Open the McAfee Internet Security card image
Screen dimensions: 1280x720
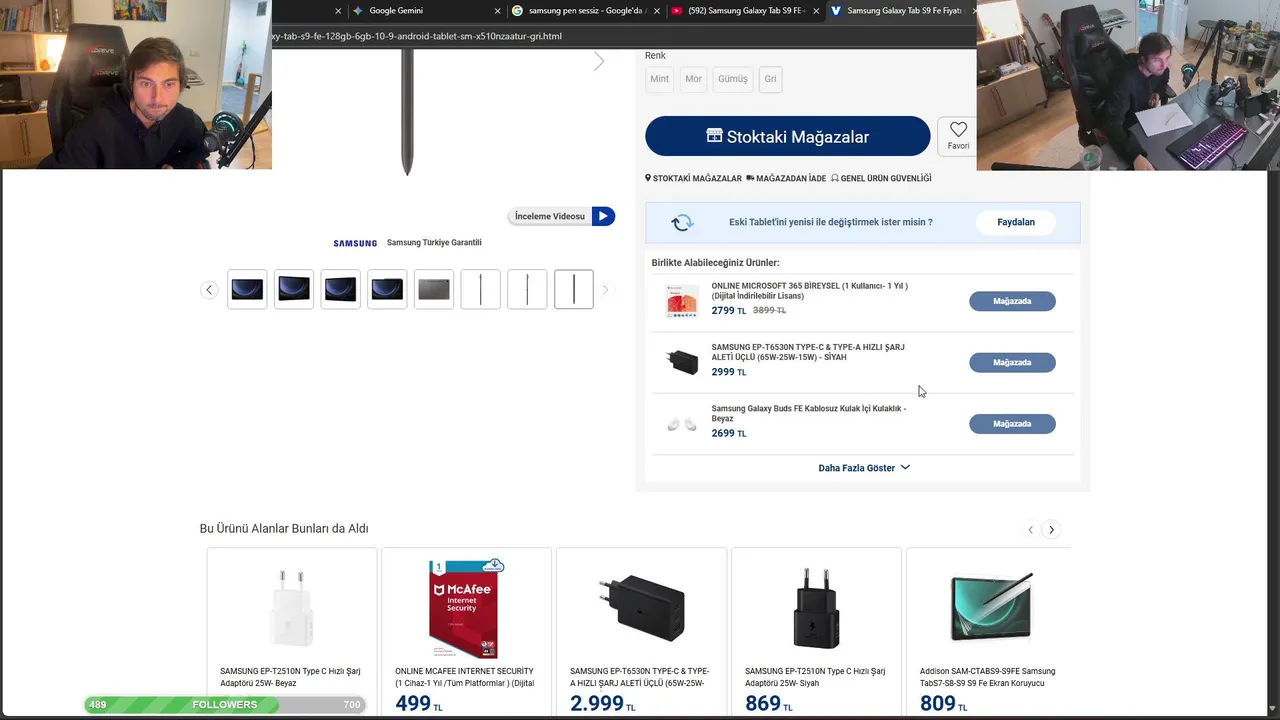(465, 608)
